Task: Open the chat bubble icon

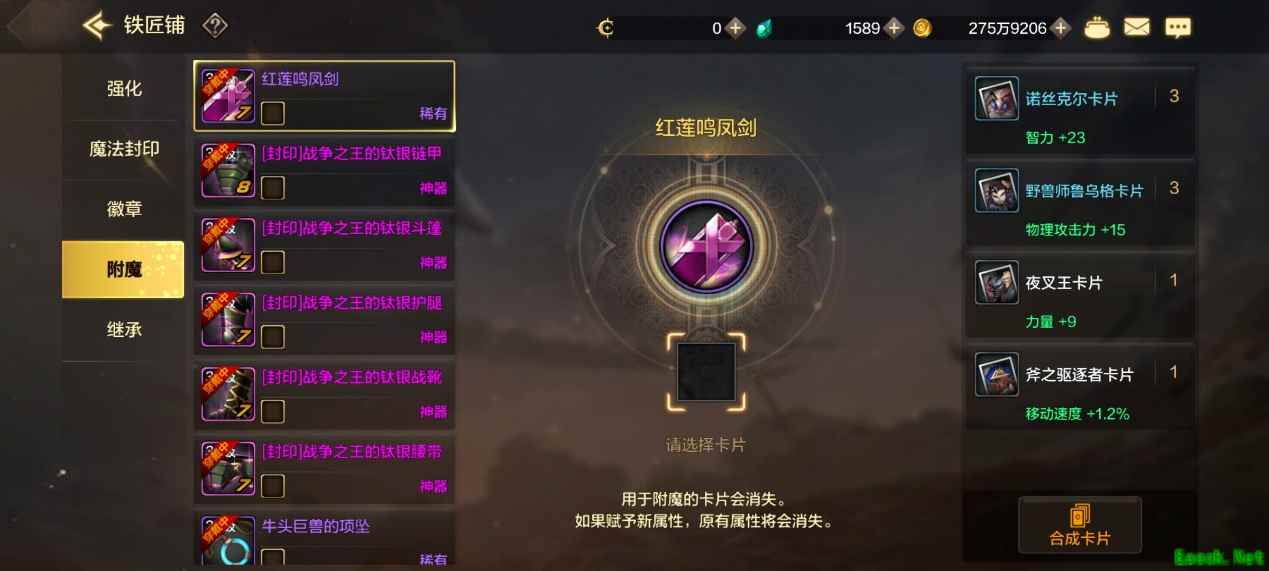Action: coord(1178,28)
